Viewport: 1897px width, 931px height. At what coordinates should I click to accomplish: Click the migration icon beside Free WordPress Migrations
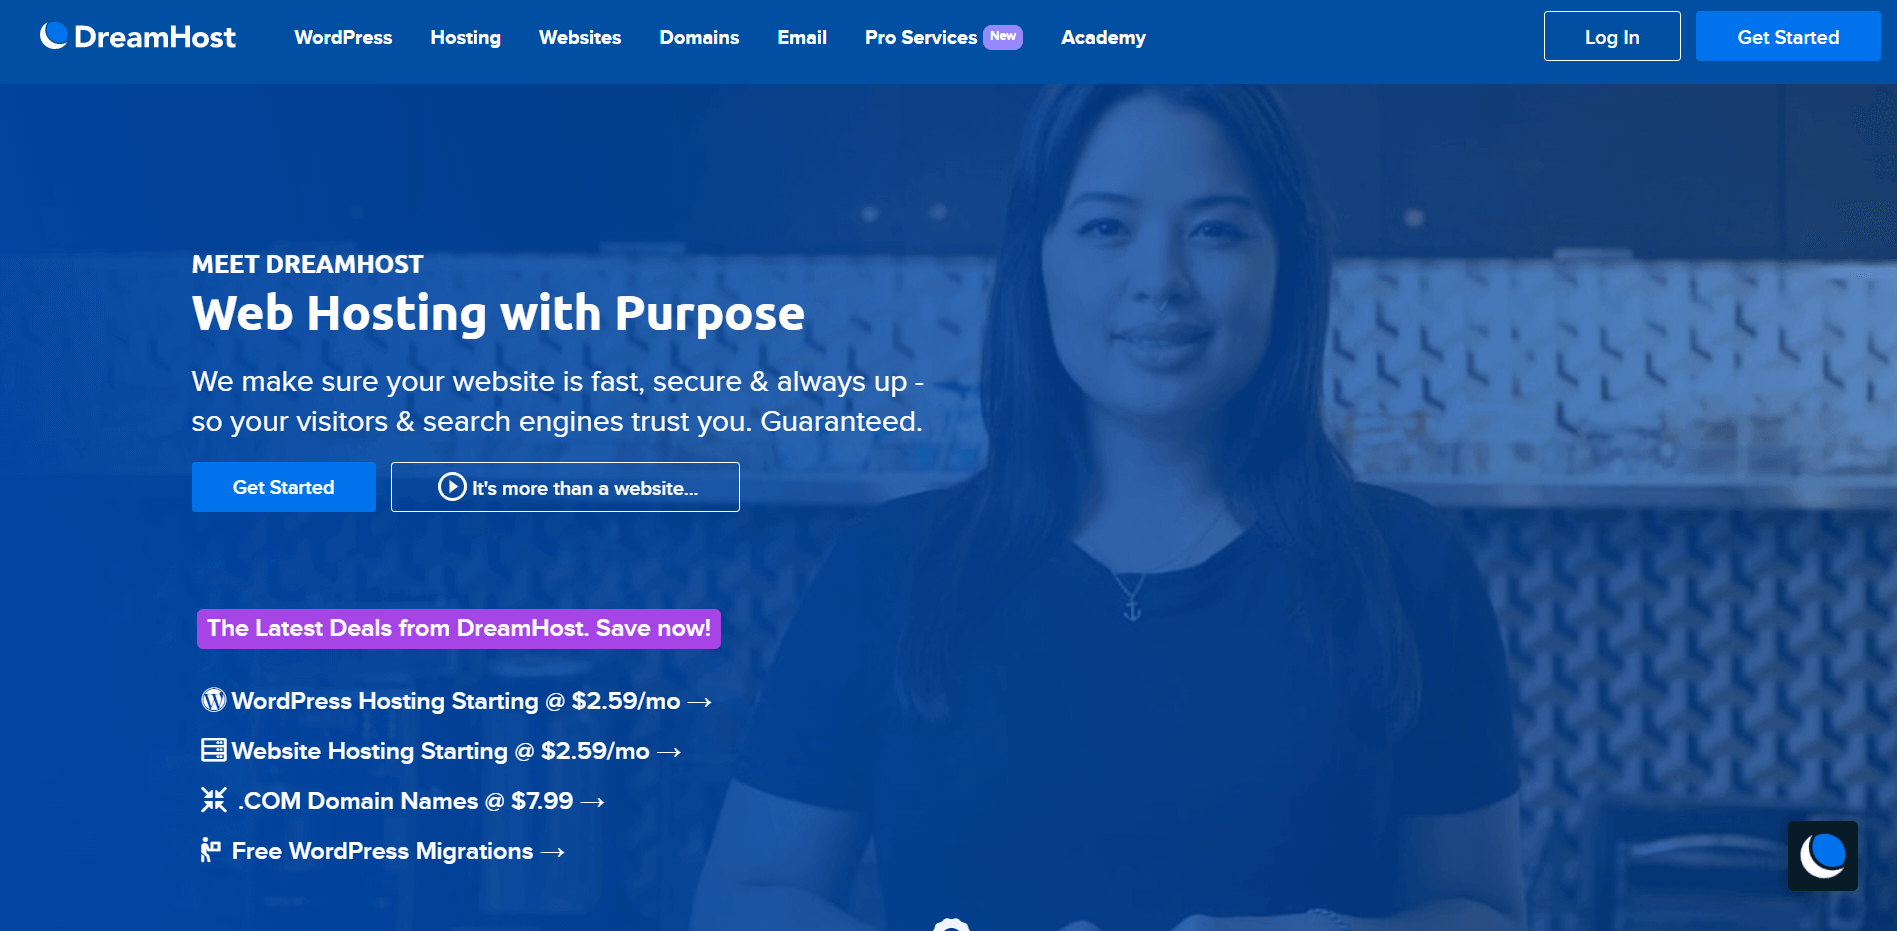point(210,850)
